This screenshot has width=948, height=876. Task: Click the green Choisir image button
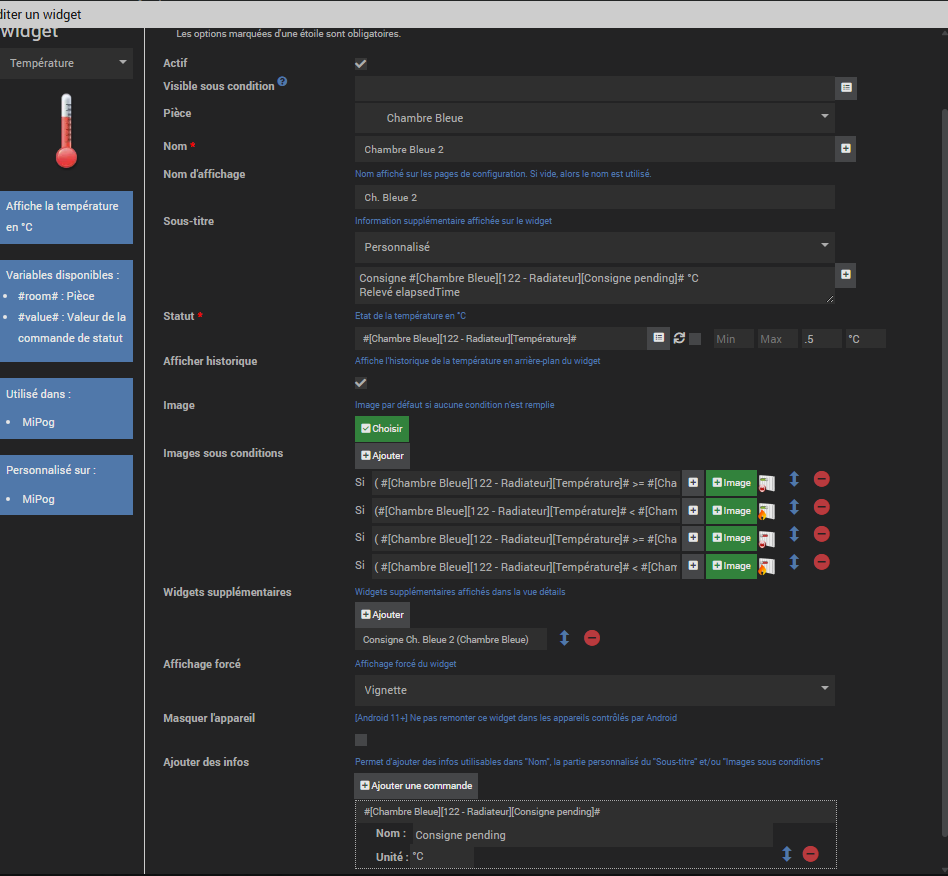point(382,429)
